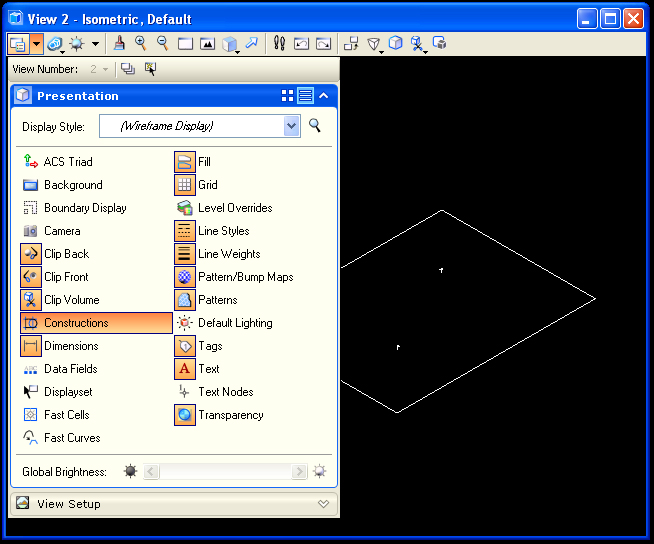
Task: Switch Presentation panel to list mode
Action: (305, 96)
